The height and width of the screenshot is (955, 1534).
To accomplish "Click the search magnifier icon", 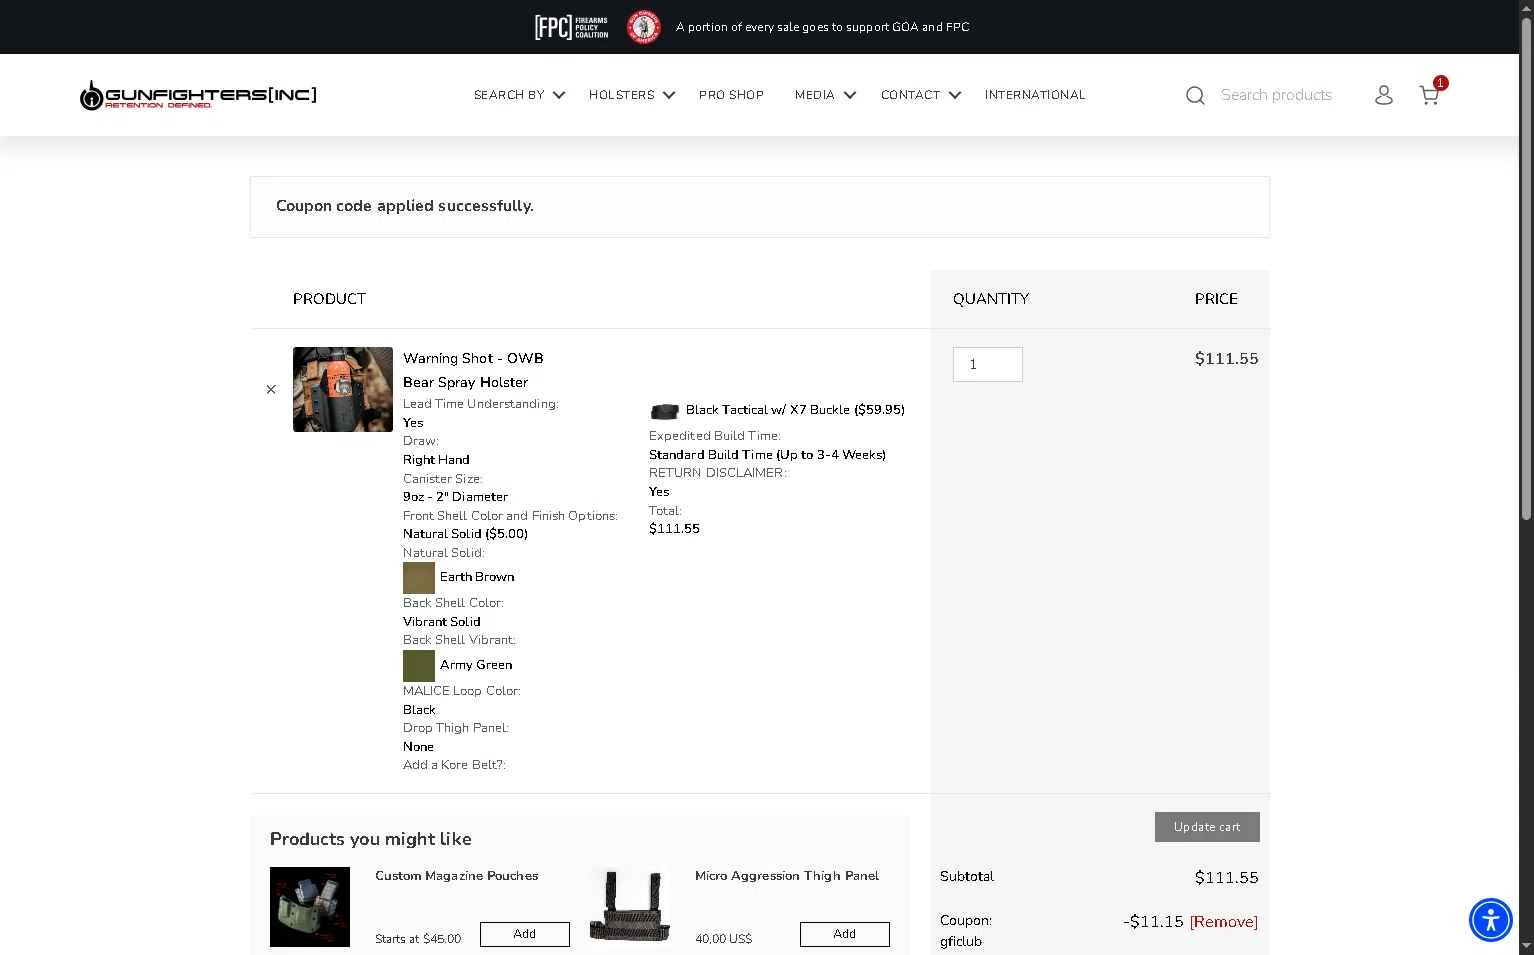I will [x=1195, y=95].
